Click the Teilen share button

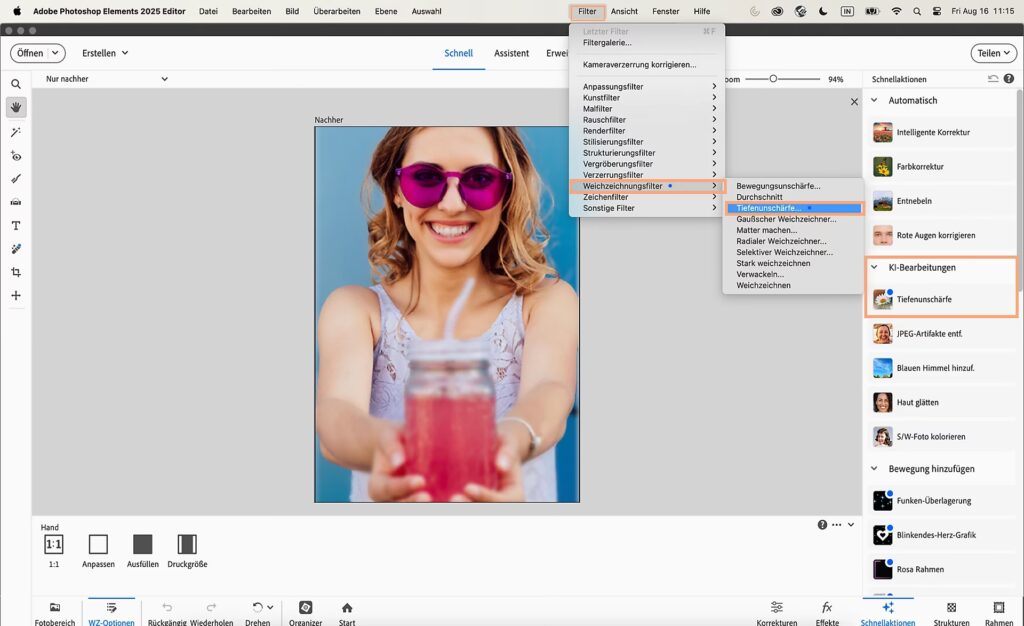click(993, 53)
